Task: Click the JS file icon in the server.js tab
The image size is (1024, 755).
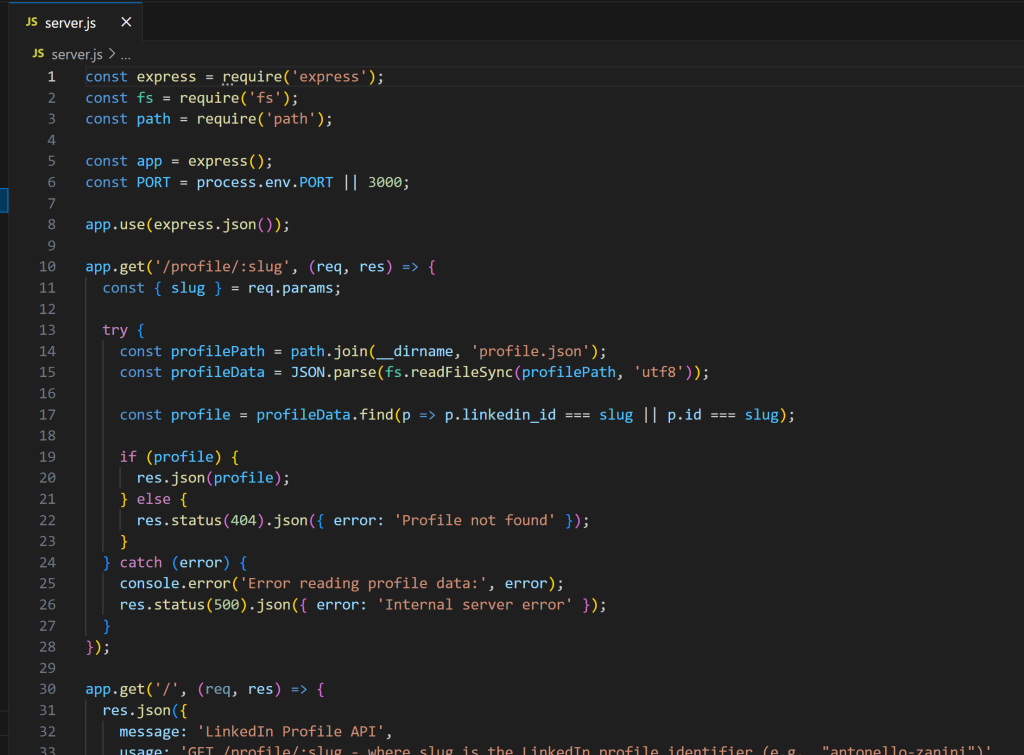Action: click(32, 21)
